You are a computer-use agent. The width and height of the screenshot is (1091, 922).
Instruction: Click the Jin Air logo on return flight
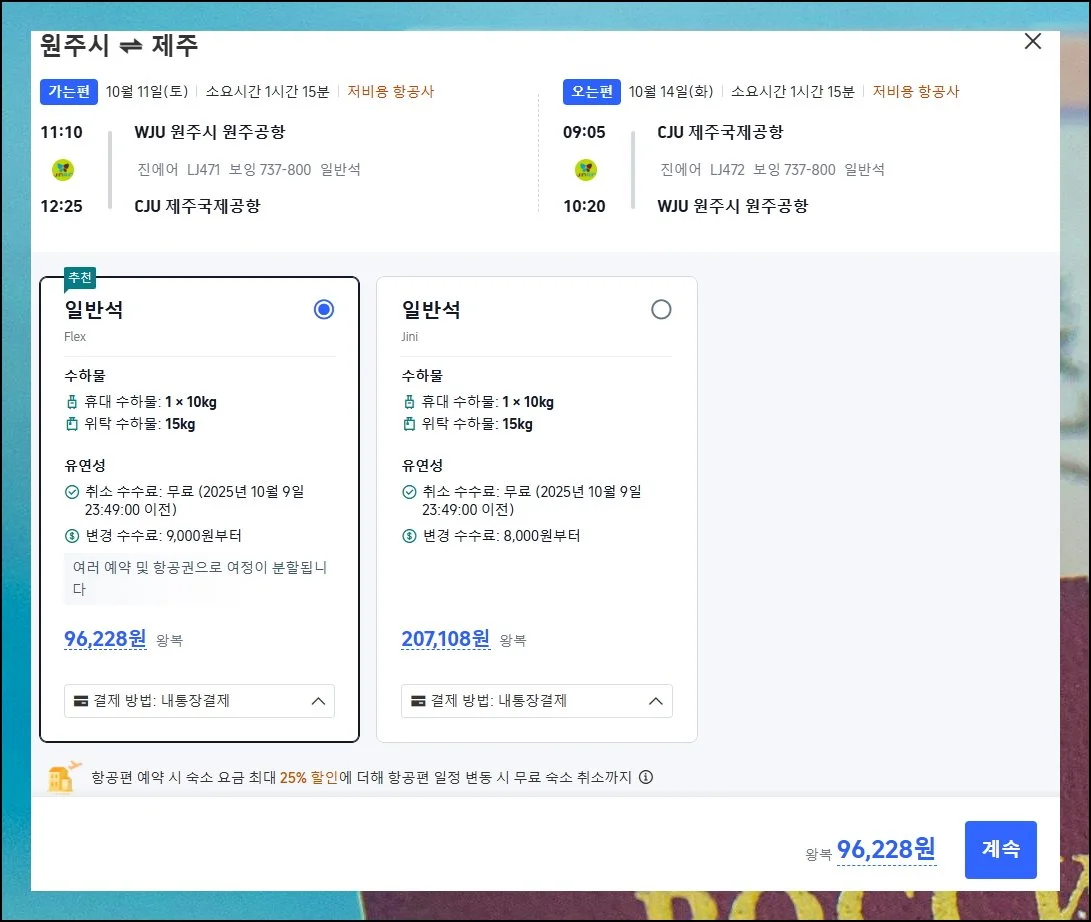coord(586,170)
